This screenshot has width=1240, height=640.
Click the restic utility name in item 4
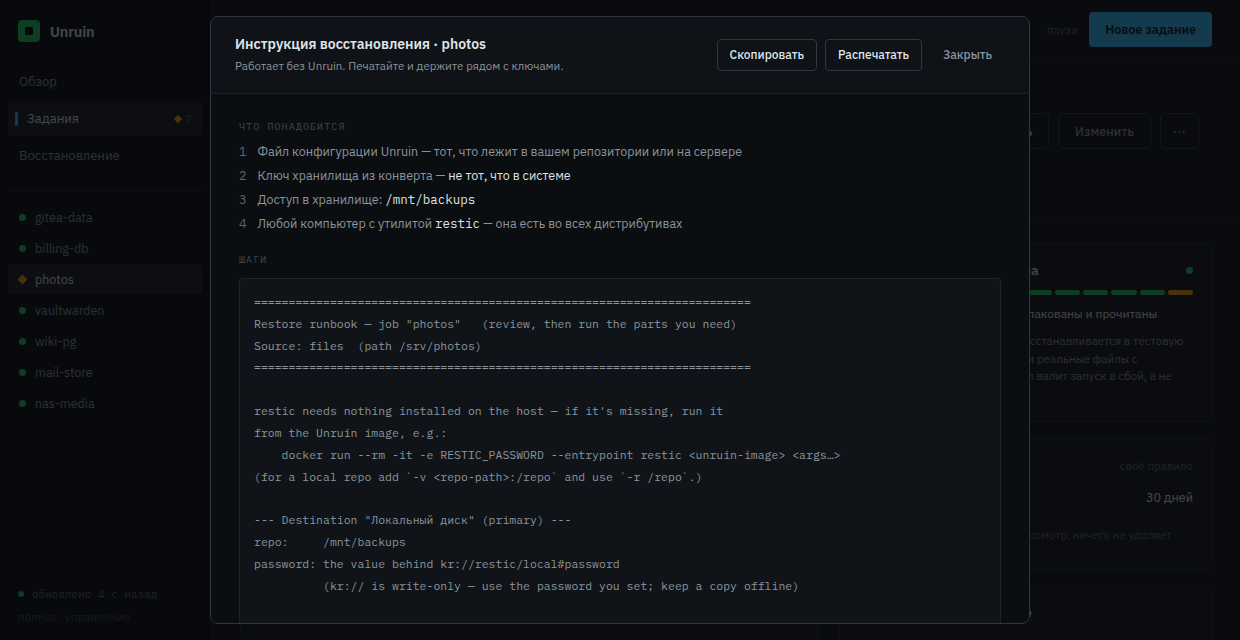point(457,223)
